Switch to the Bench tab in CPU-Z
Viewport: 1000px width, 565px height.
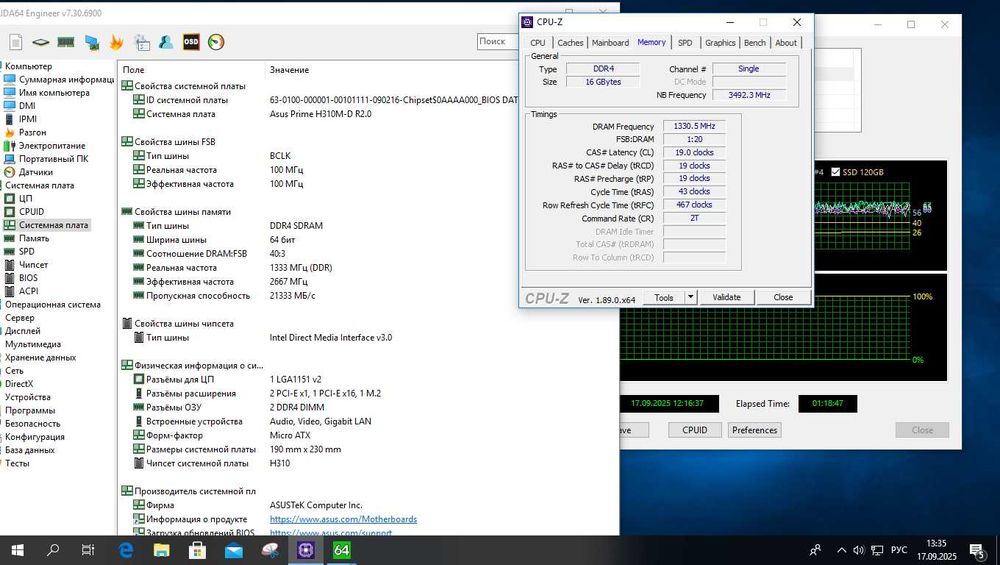point(754,43)
